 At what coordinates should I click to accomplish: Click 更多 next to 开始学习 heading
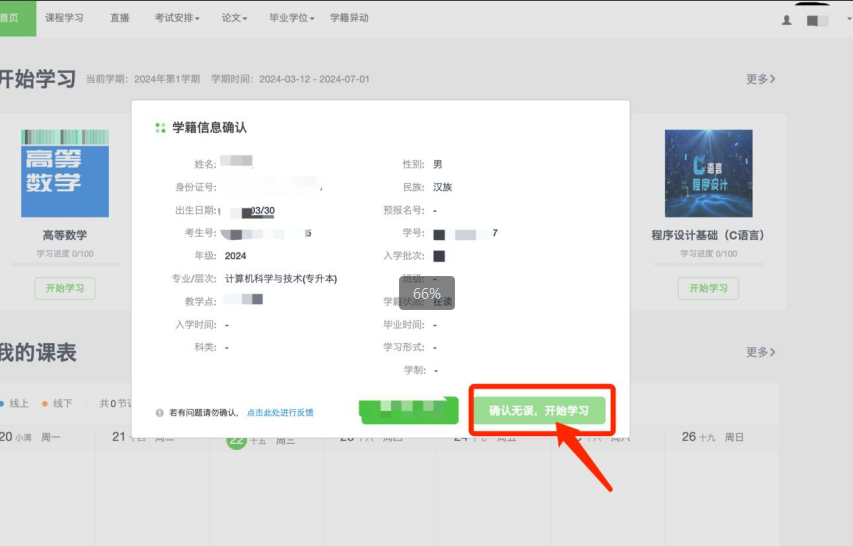[x=760, y=78]
